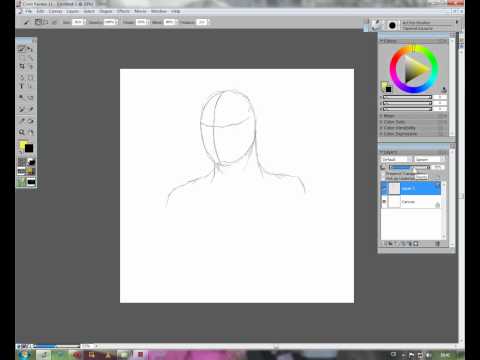This screenshot has height=360, width=480.
Task: Select the Canvas layer row
Action: (411, 202)
